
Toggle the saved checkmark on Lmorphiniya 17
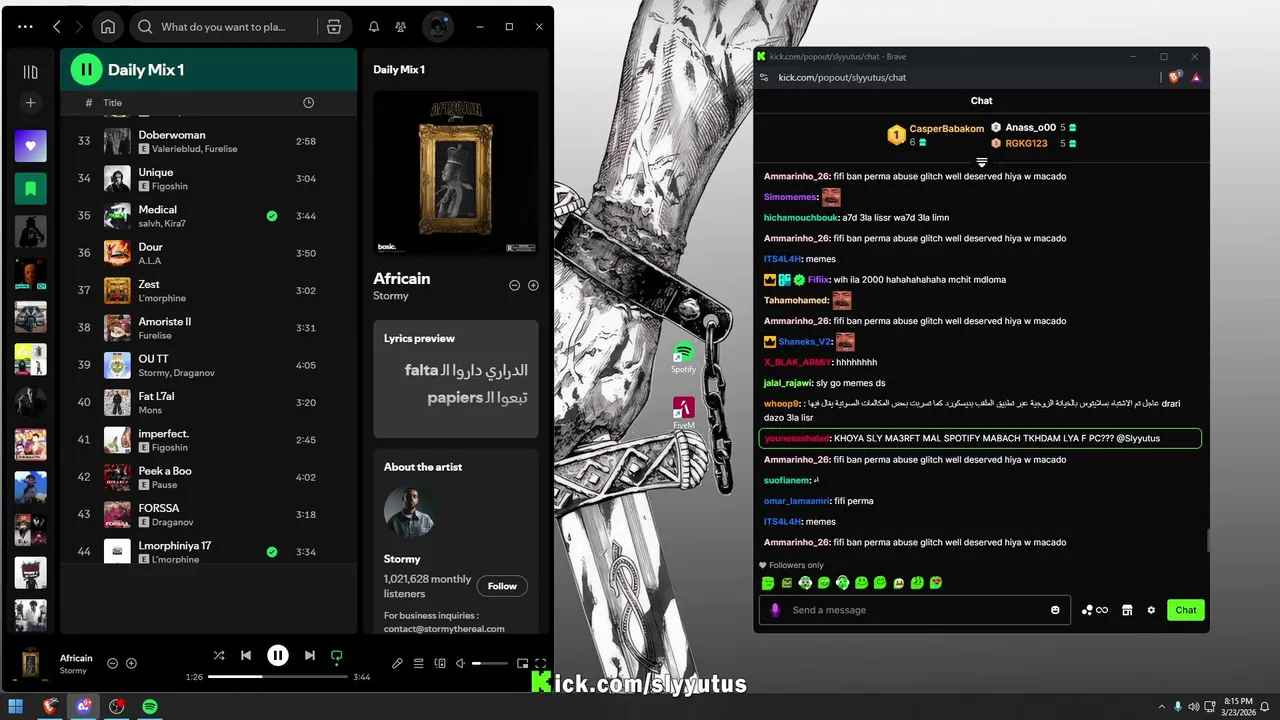point(272,552)
